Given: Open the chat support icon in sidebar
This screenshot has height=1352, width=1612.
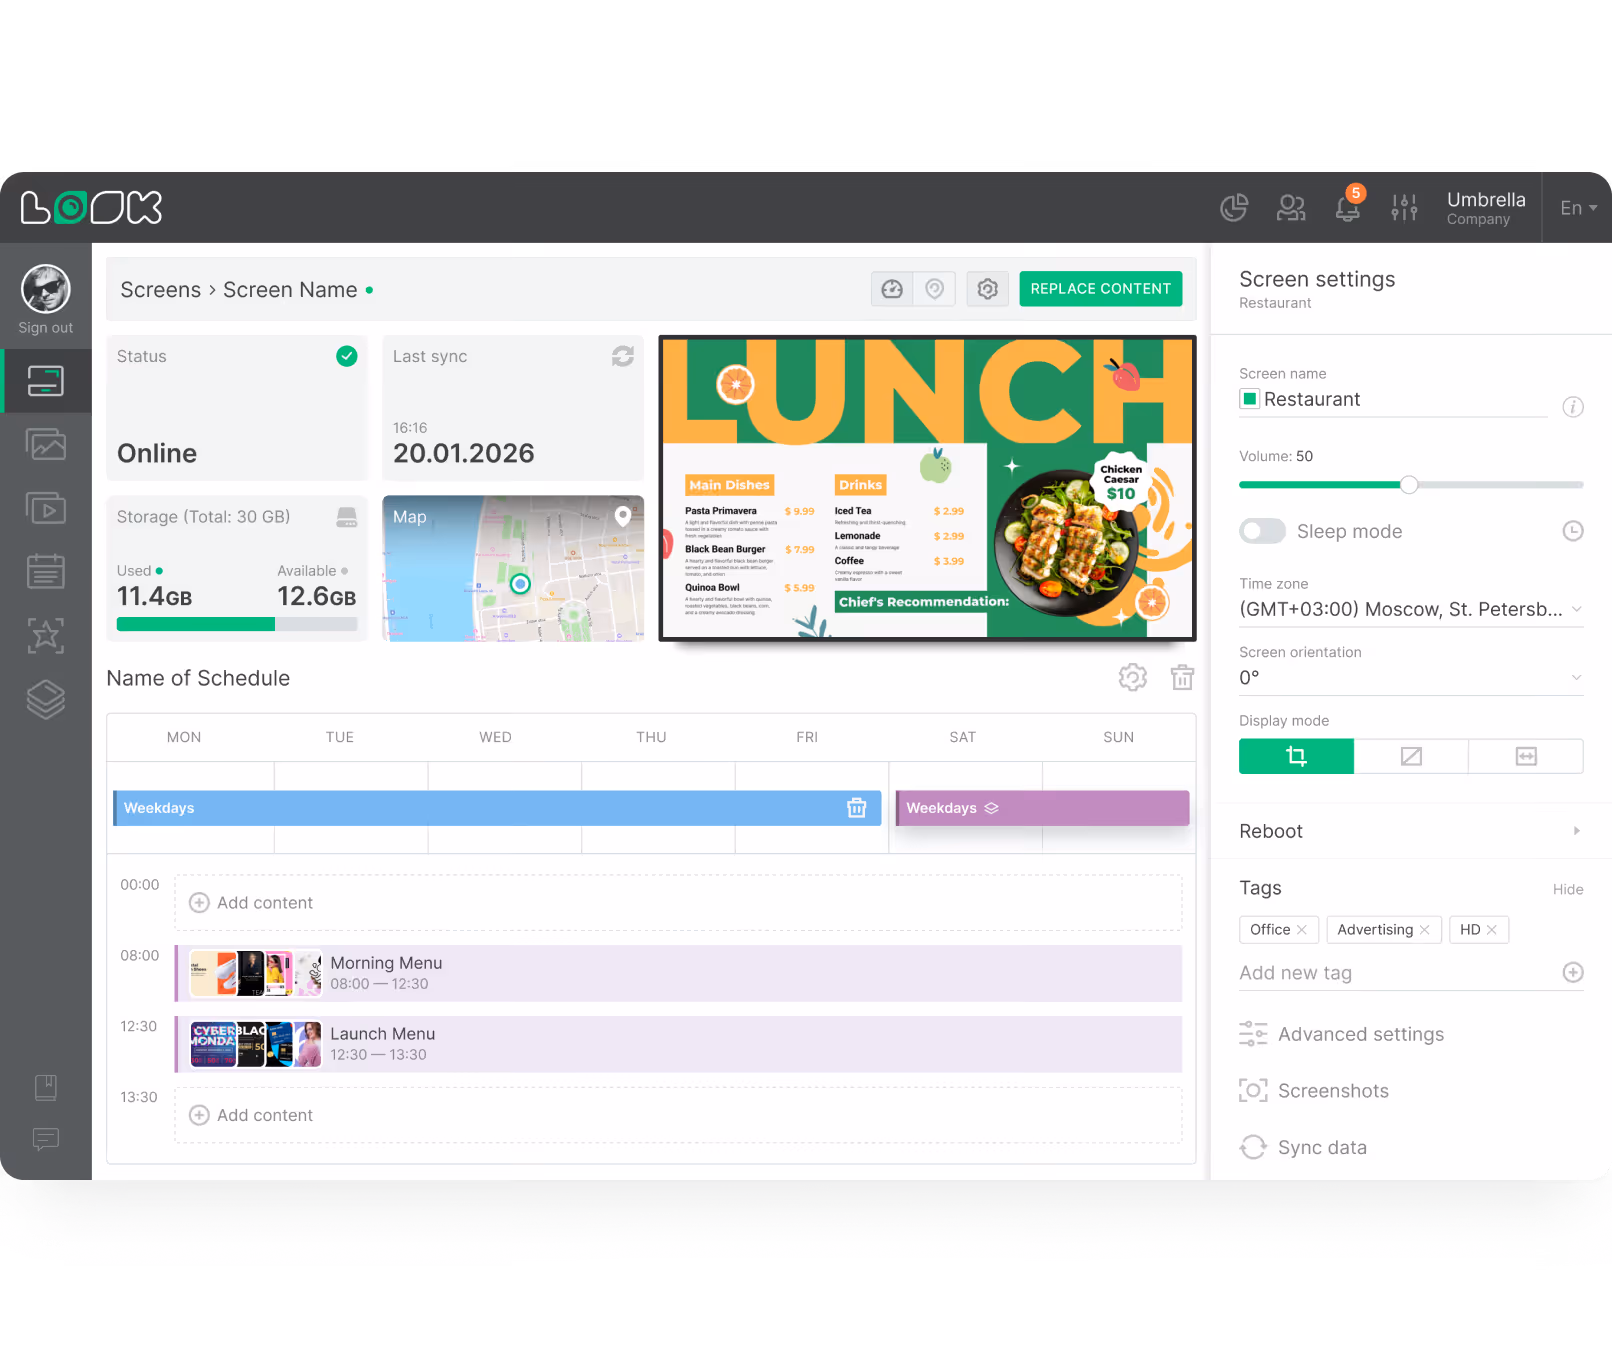Looking at the screenshot, I should [x=46, y=1139].
